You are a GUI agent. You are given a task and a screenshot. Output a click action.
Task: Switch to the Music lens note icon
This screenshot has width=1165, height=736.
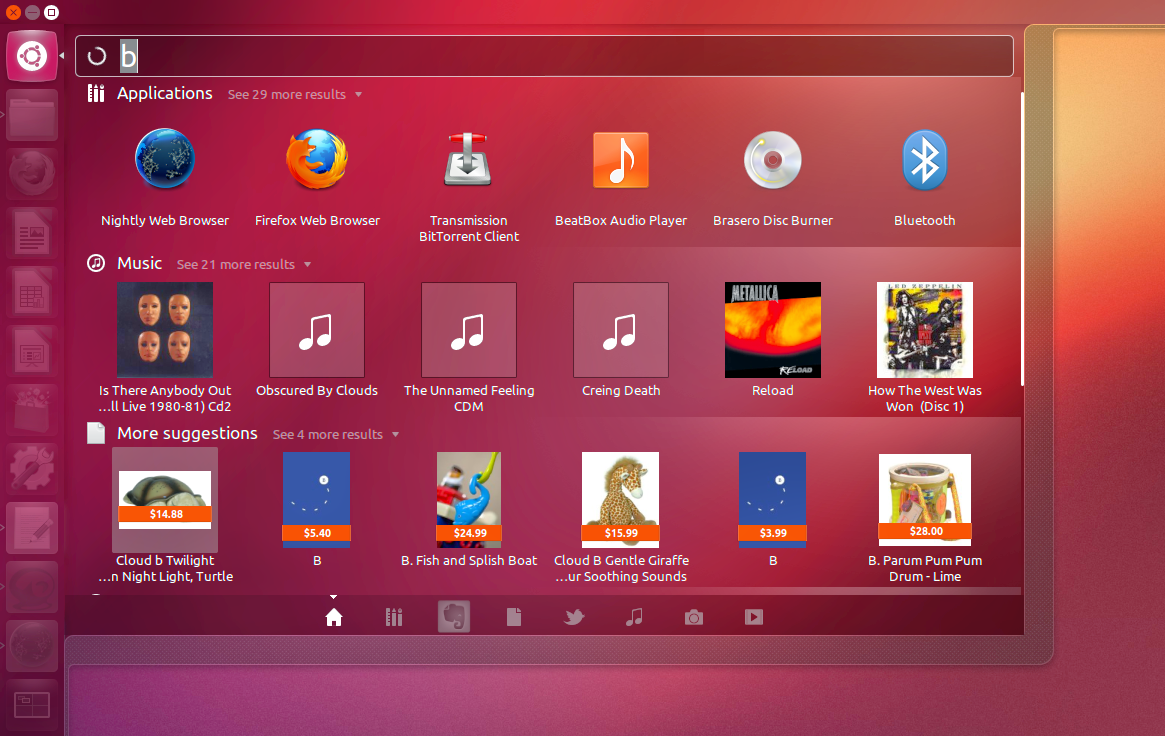pos(634,617)
